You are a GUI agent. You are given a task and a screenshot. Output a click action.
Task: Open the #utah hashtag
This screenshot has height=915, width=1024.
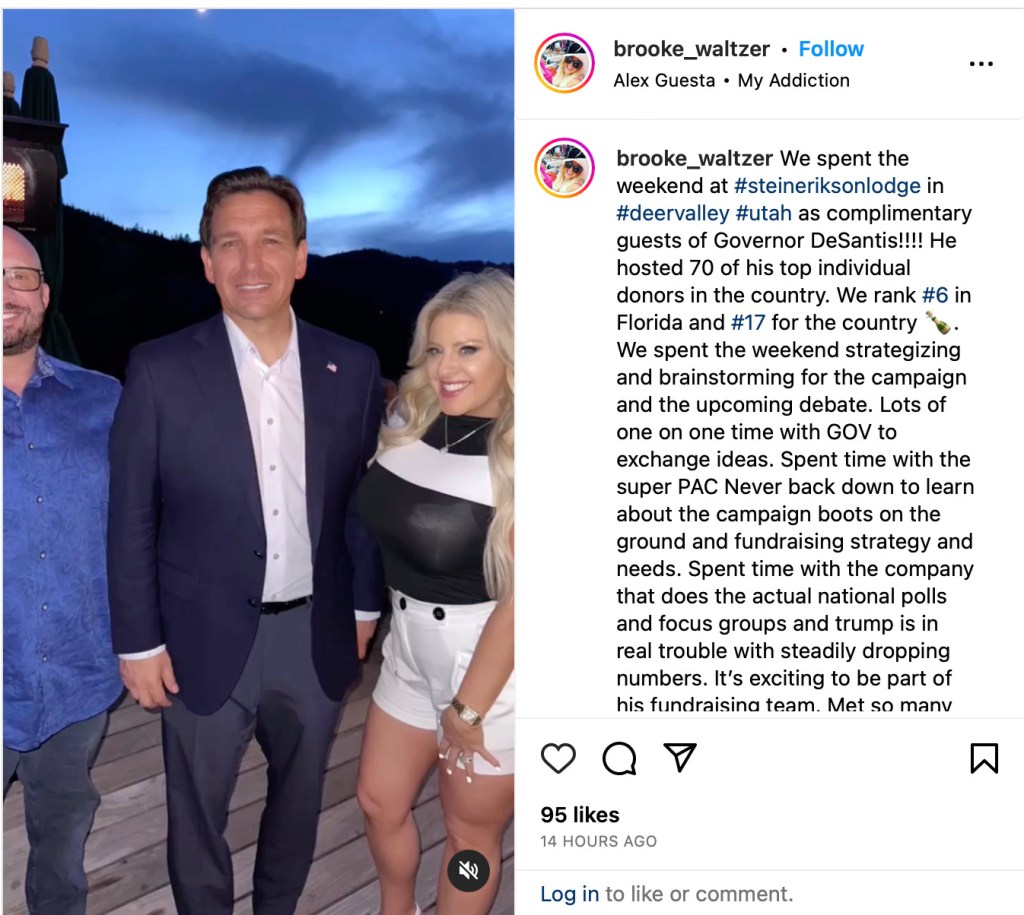click(x=763, y=214)
